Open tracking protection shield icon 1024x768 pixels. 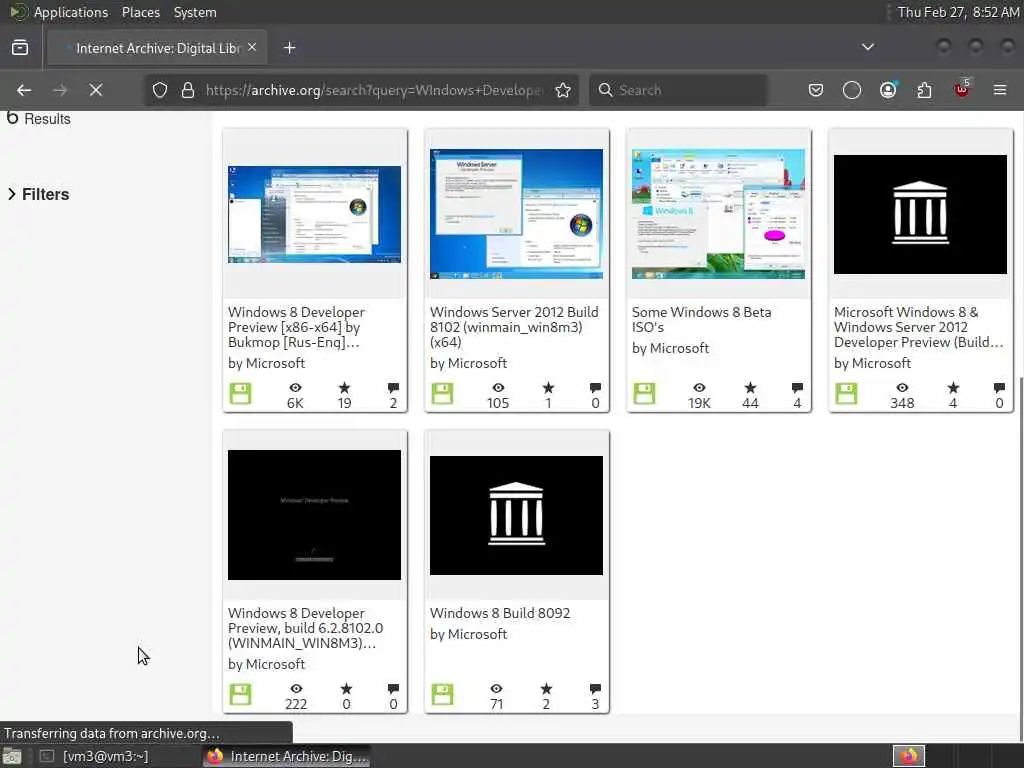point(160,90)
